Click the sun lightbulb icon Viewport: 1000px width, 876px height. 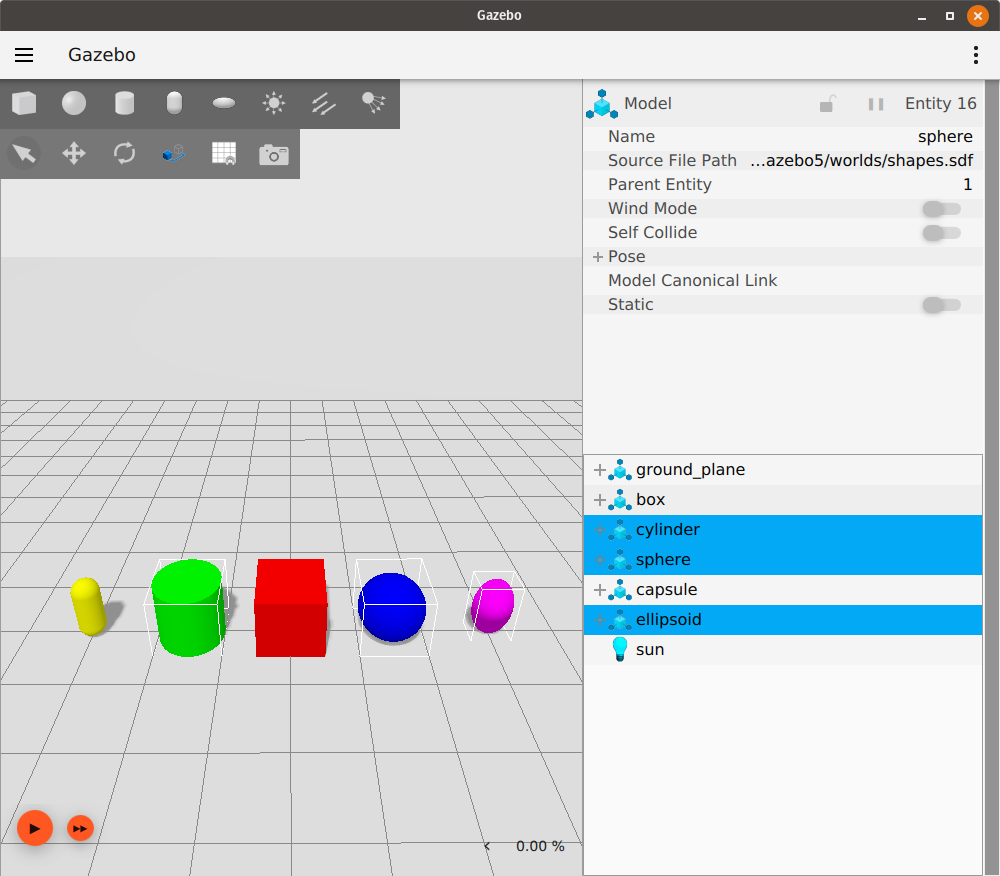point(619,650)
